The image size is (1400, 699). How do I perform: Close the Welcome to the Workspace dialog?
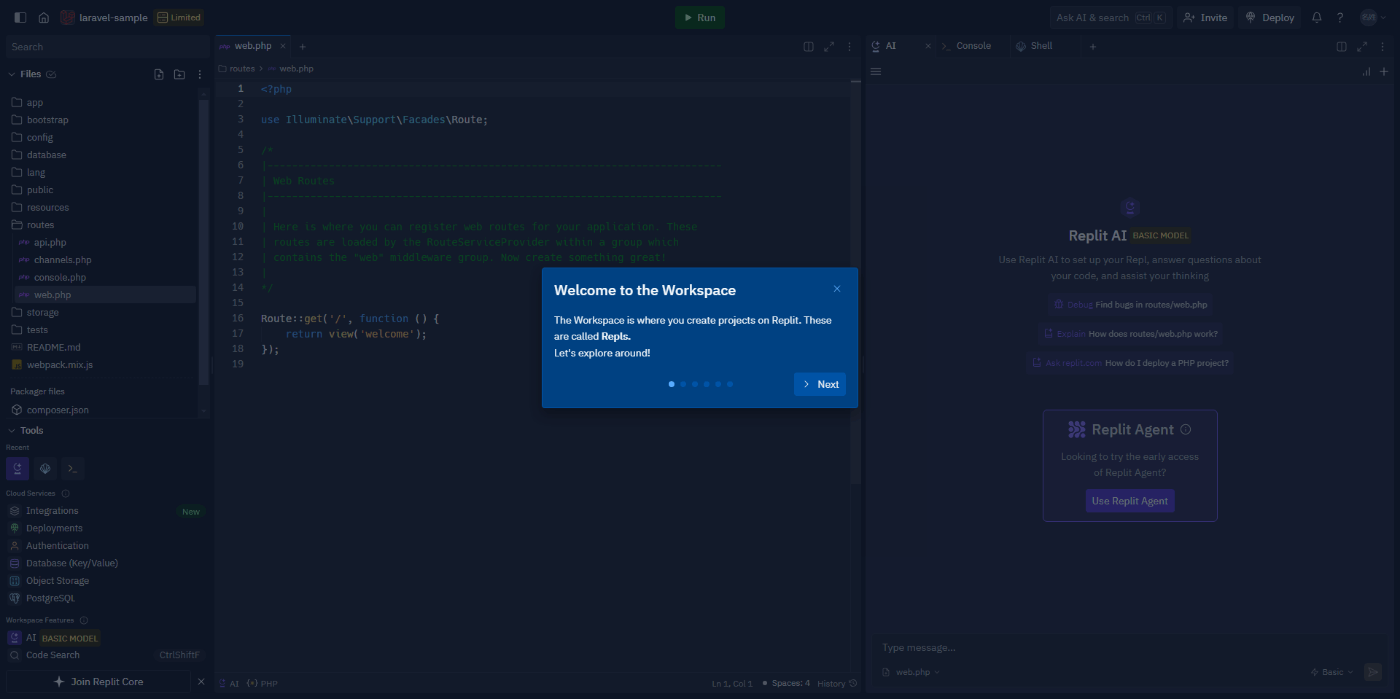(837, 289)
